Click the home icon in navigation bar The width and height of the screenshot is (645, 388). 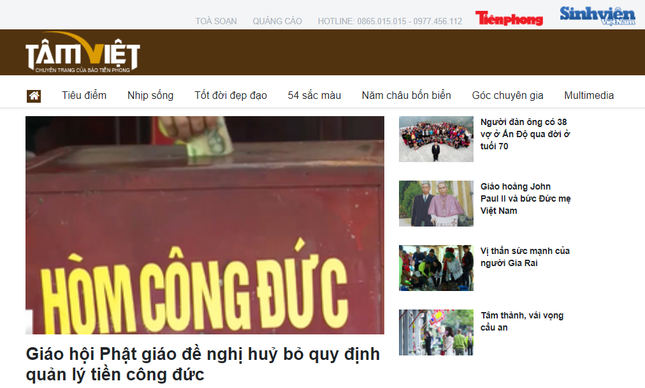34,96
